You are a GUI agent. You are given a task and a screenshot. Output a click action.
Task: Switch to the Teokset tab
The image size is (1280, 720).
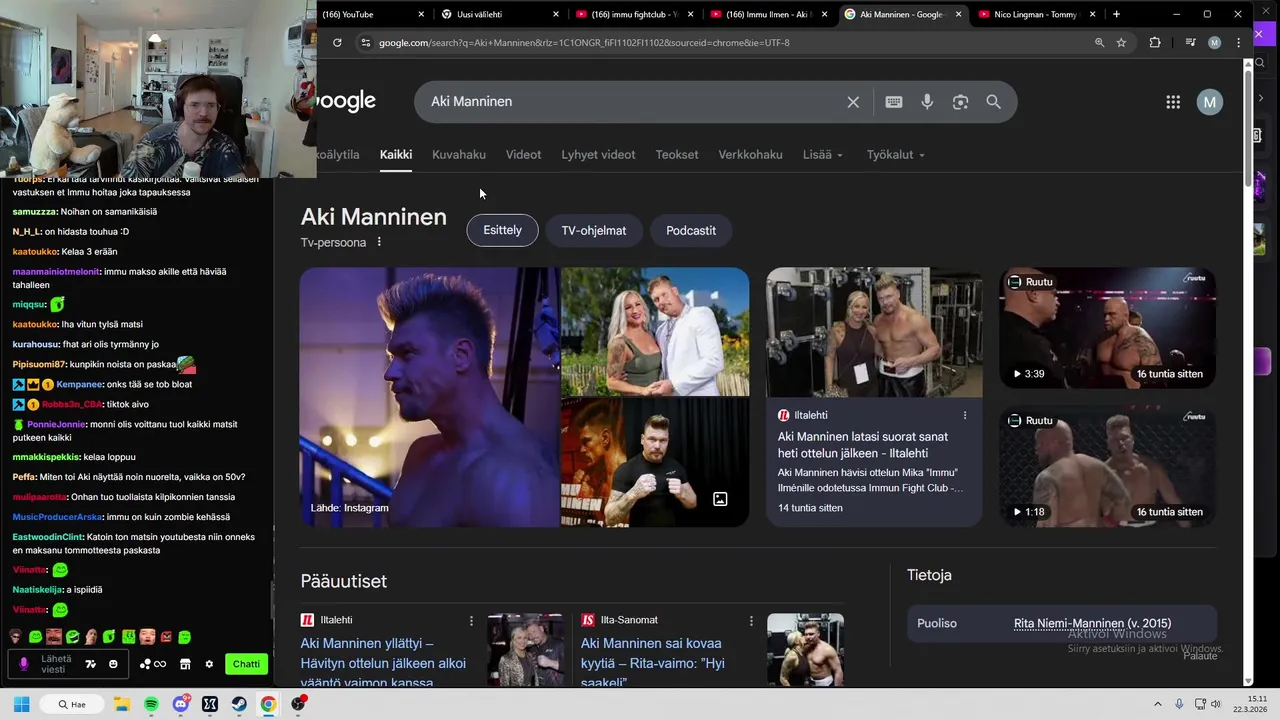(677, 155)
